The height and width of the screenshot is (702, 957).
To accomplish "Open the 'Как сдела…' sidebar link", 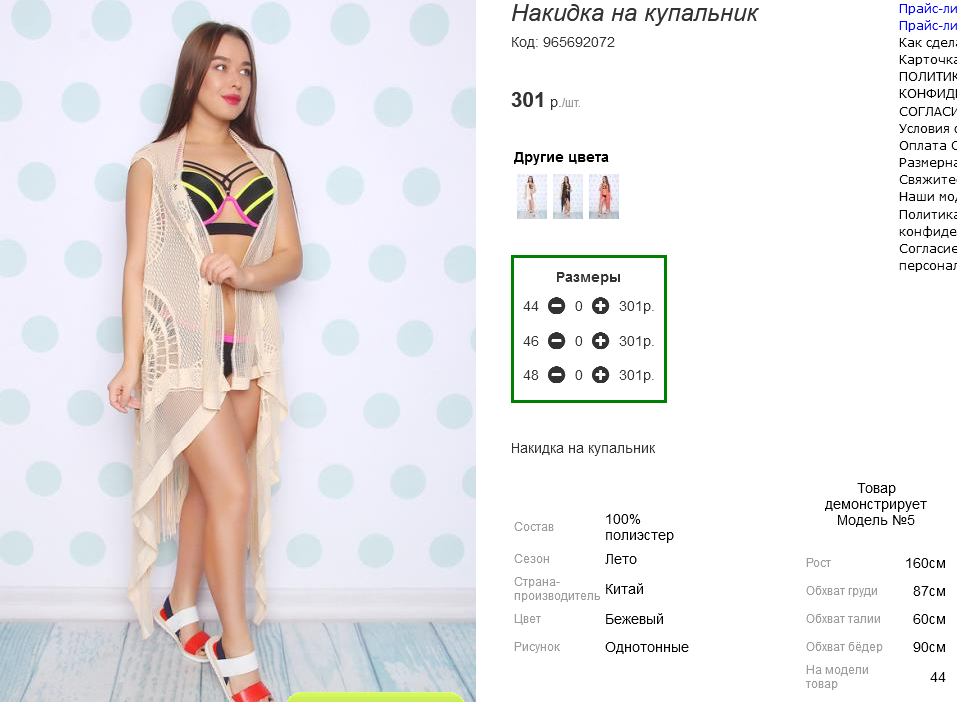I will 928,43.
